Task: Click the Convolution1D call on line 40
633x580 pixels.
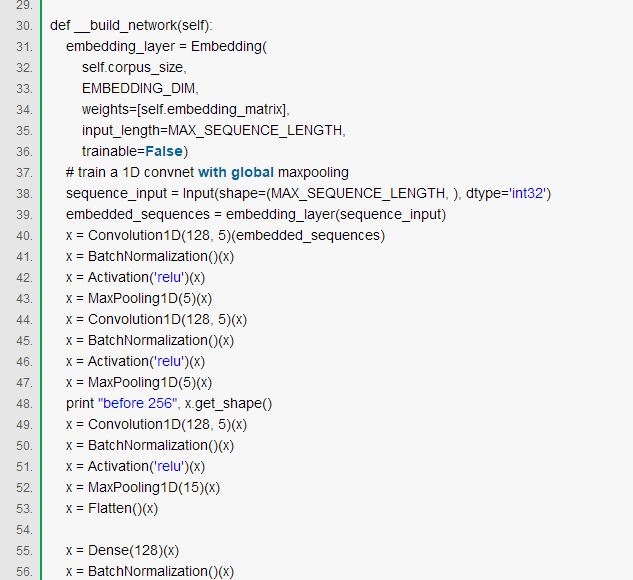Action: click(225, 235)
